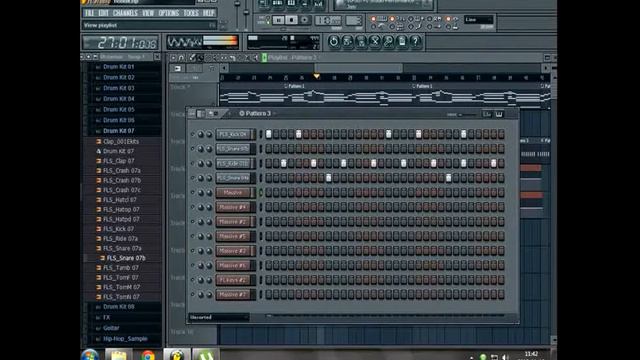This screenshot has width=640, height=360.
Task: Open the step sequencer graph editor icon
Action: pyautogui.click(x=487, y=114)
